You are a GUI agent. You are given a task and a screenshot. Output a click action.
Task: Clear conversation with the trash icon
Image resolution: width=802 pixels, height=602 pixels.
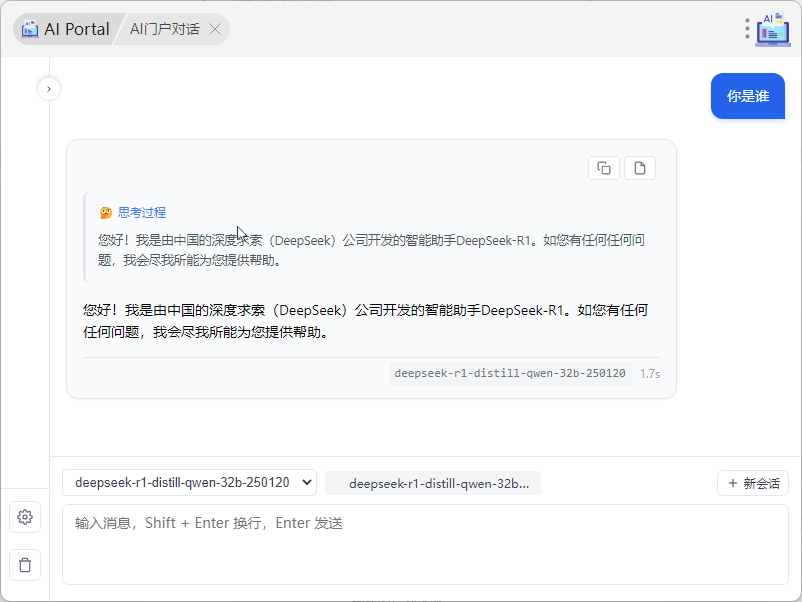pos(25,565)
